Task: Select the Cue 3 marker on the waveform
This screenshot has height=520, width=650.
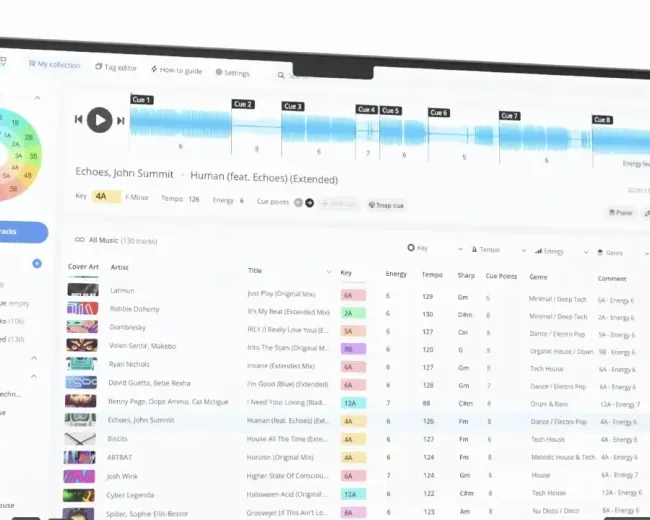Action: click(x=292, y=106)
